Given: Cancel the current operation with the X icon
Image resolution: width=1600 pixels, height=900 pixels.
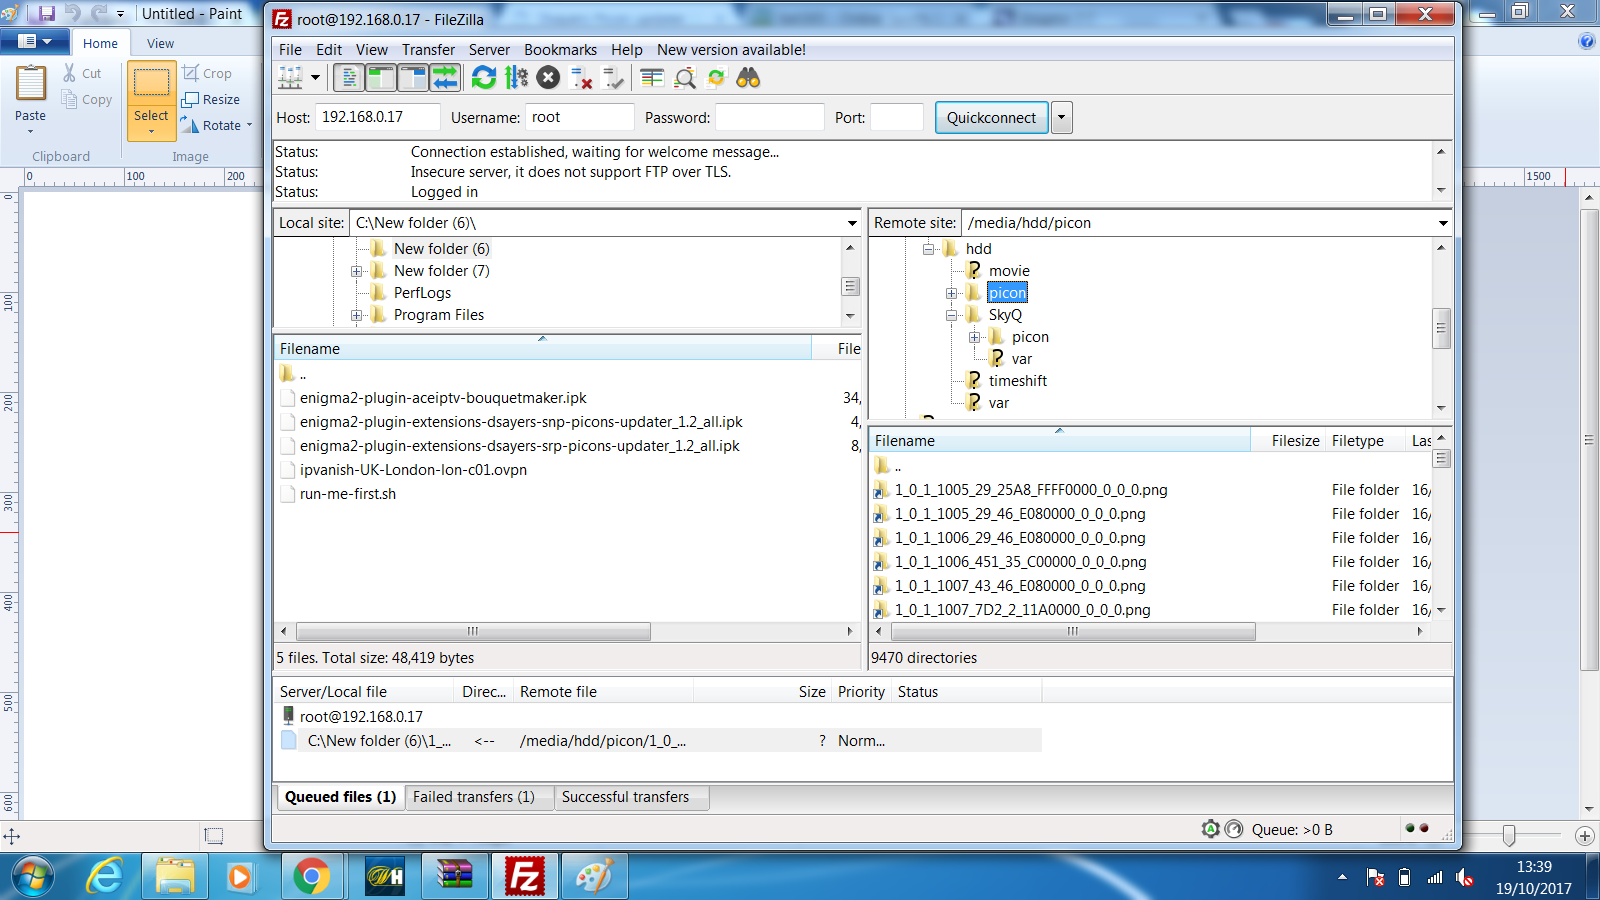Looking at the screenshot, I should point(548,77).
